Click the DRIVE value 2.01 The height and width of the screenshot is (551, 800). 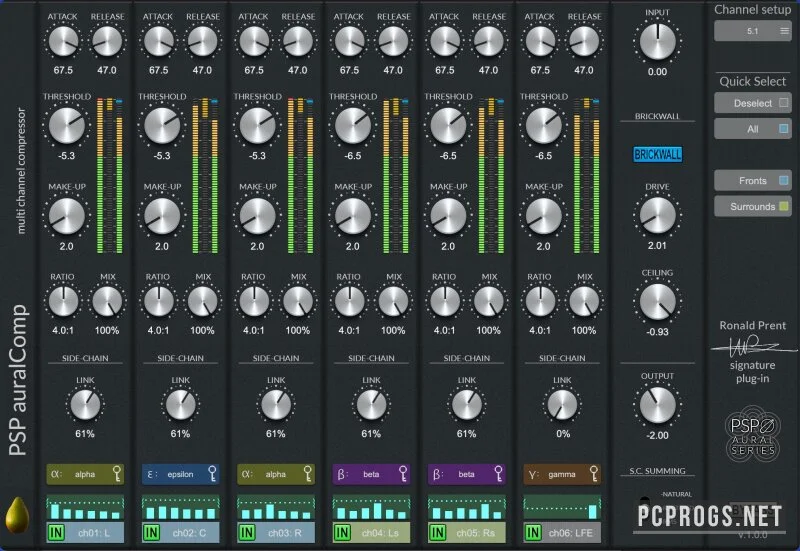coord(657,245)
